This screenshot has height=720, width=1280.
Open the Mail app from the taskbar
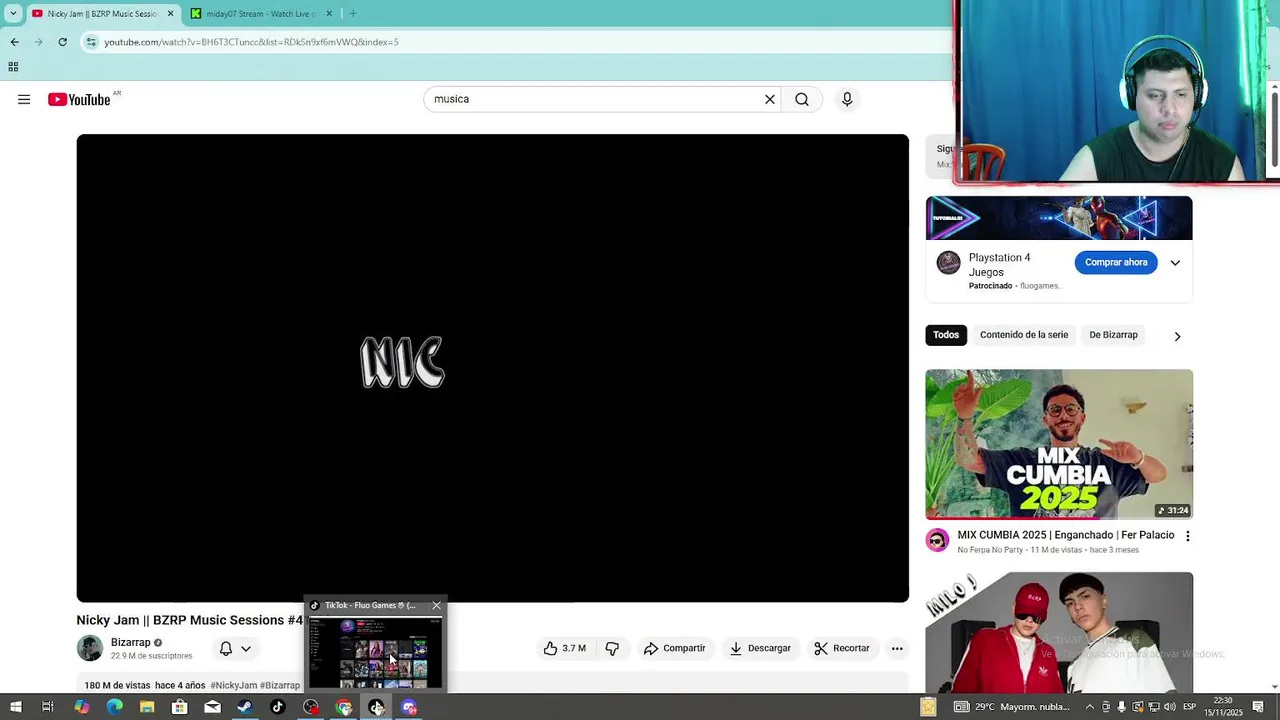pyautogui.click(x=212, y=707)
